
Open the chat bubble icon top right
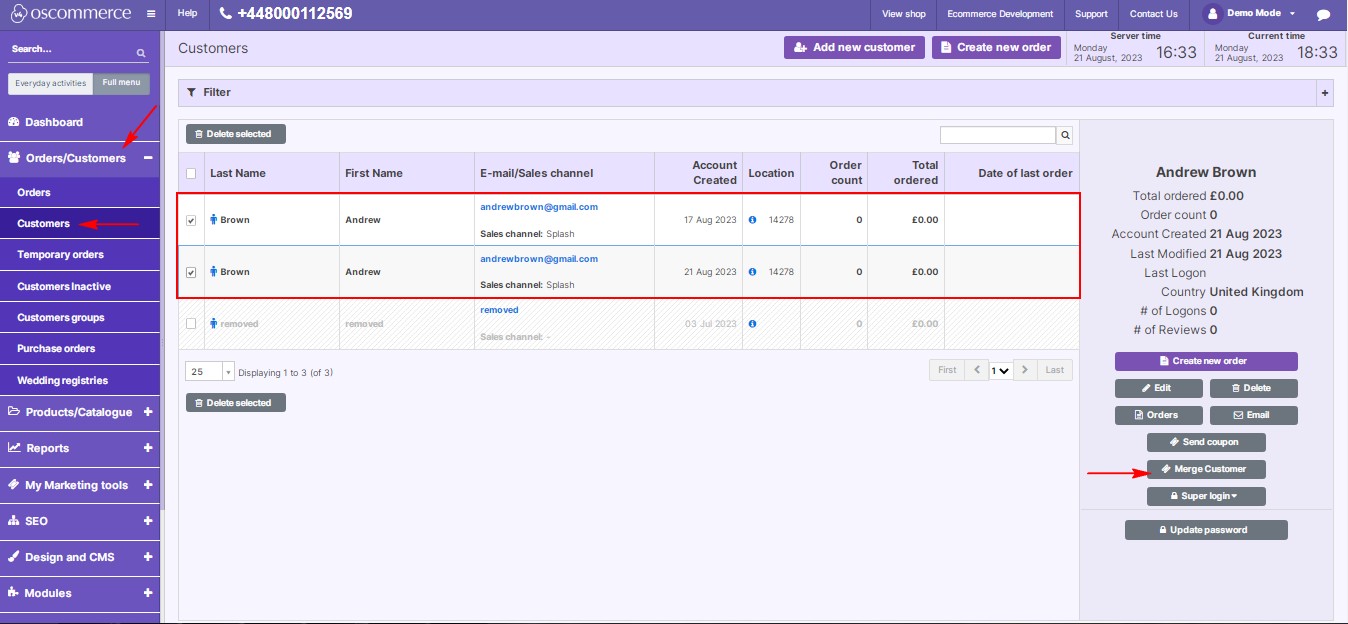click(x=1324, y=12)
